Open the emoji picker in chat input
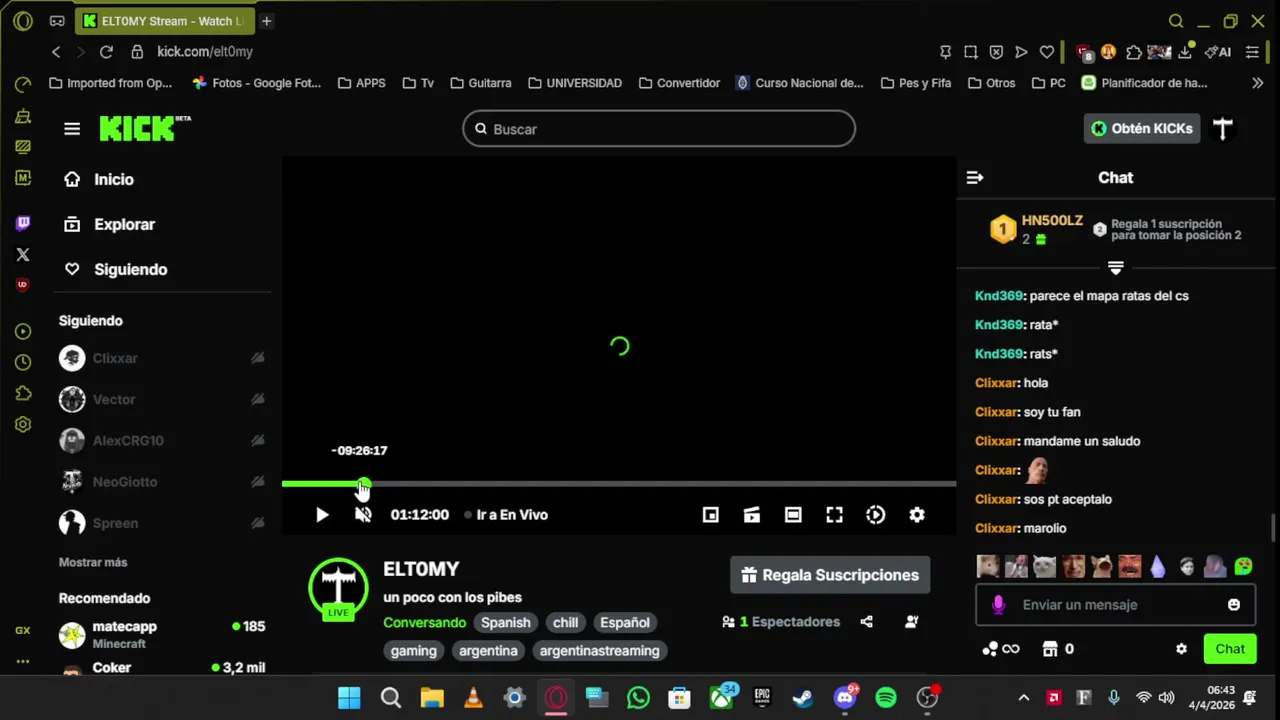Screen dimensions: 1280x720 (x=1234, y=605)
